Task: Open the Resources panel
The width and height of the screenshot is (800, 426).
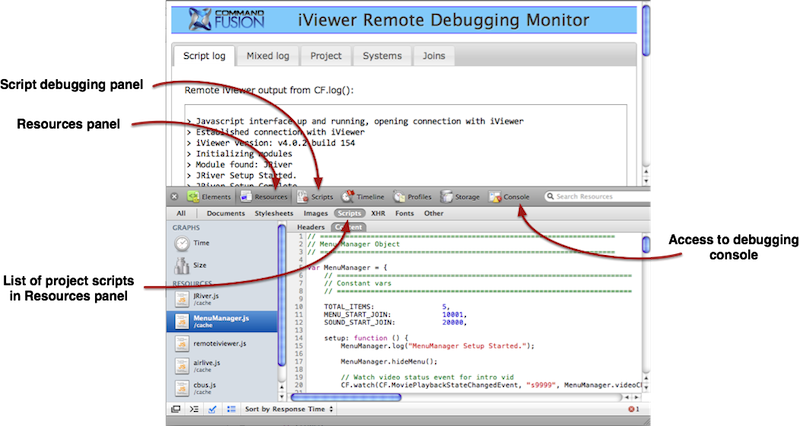Action: point(264,196)
